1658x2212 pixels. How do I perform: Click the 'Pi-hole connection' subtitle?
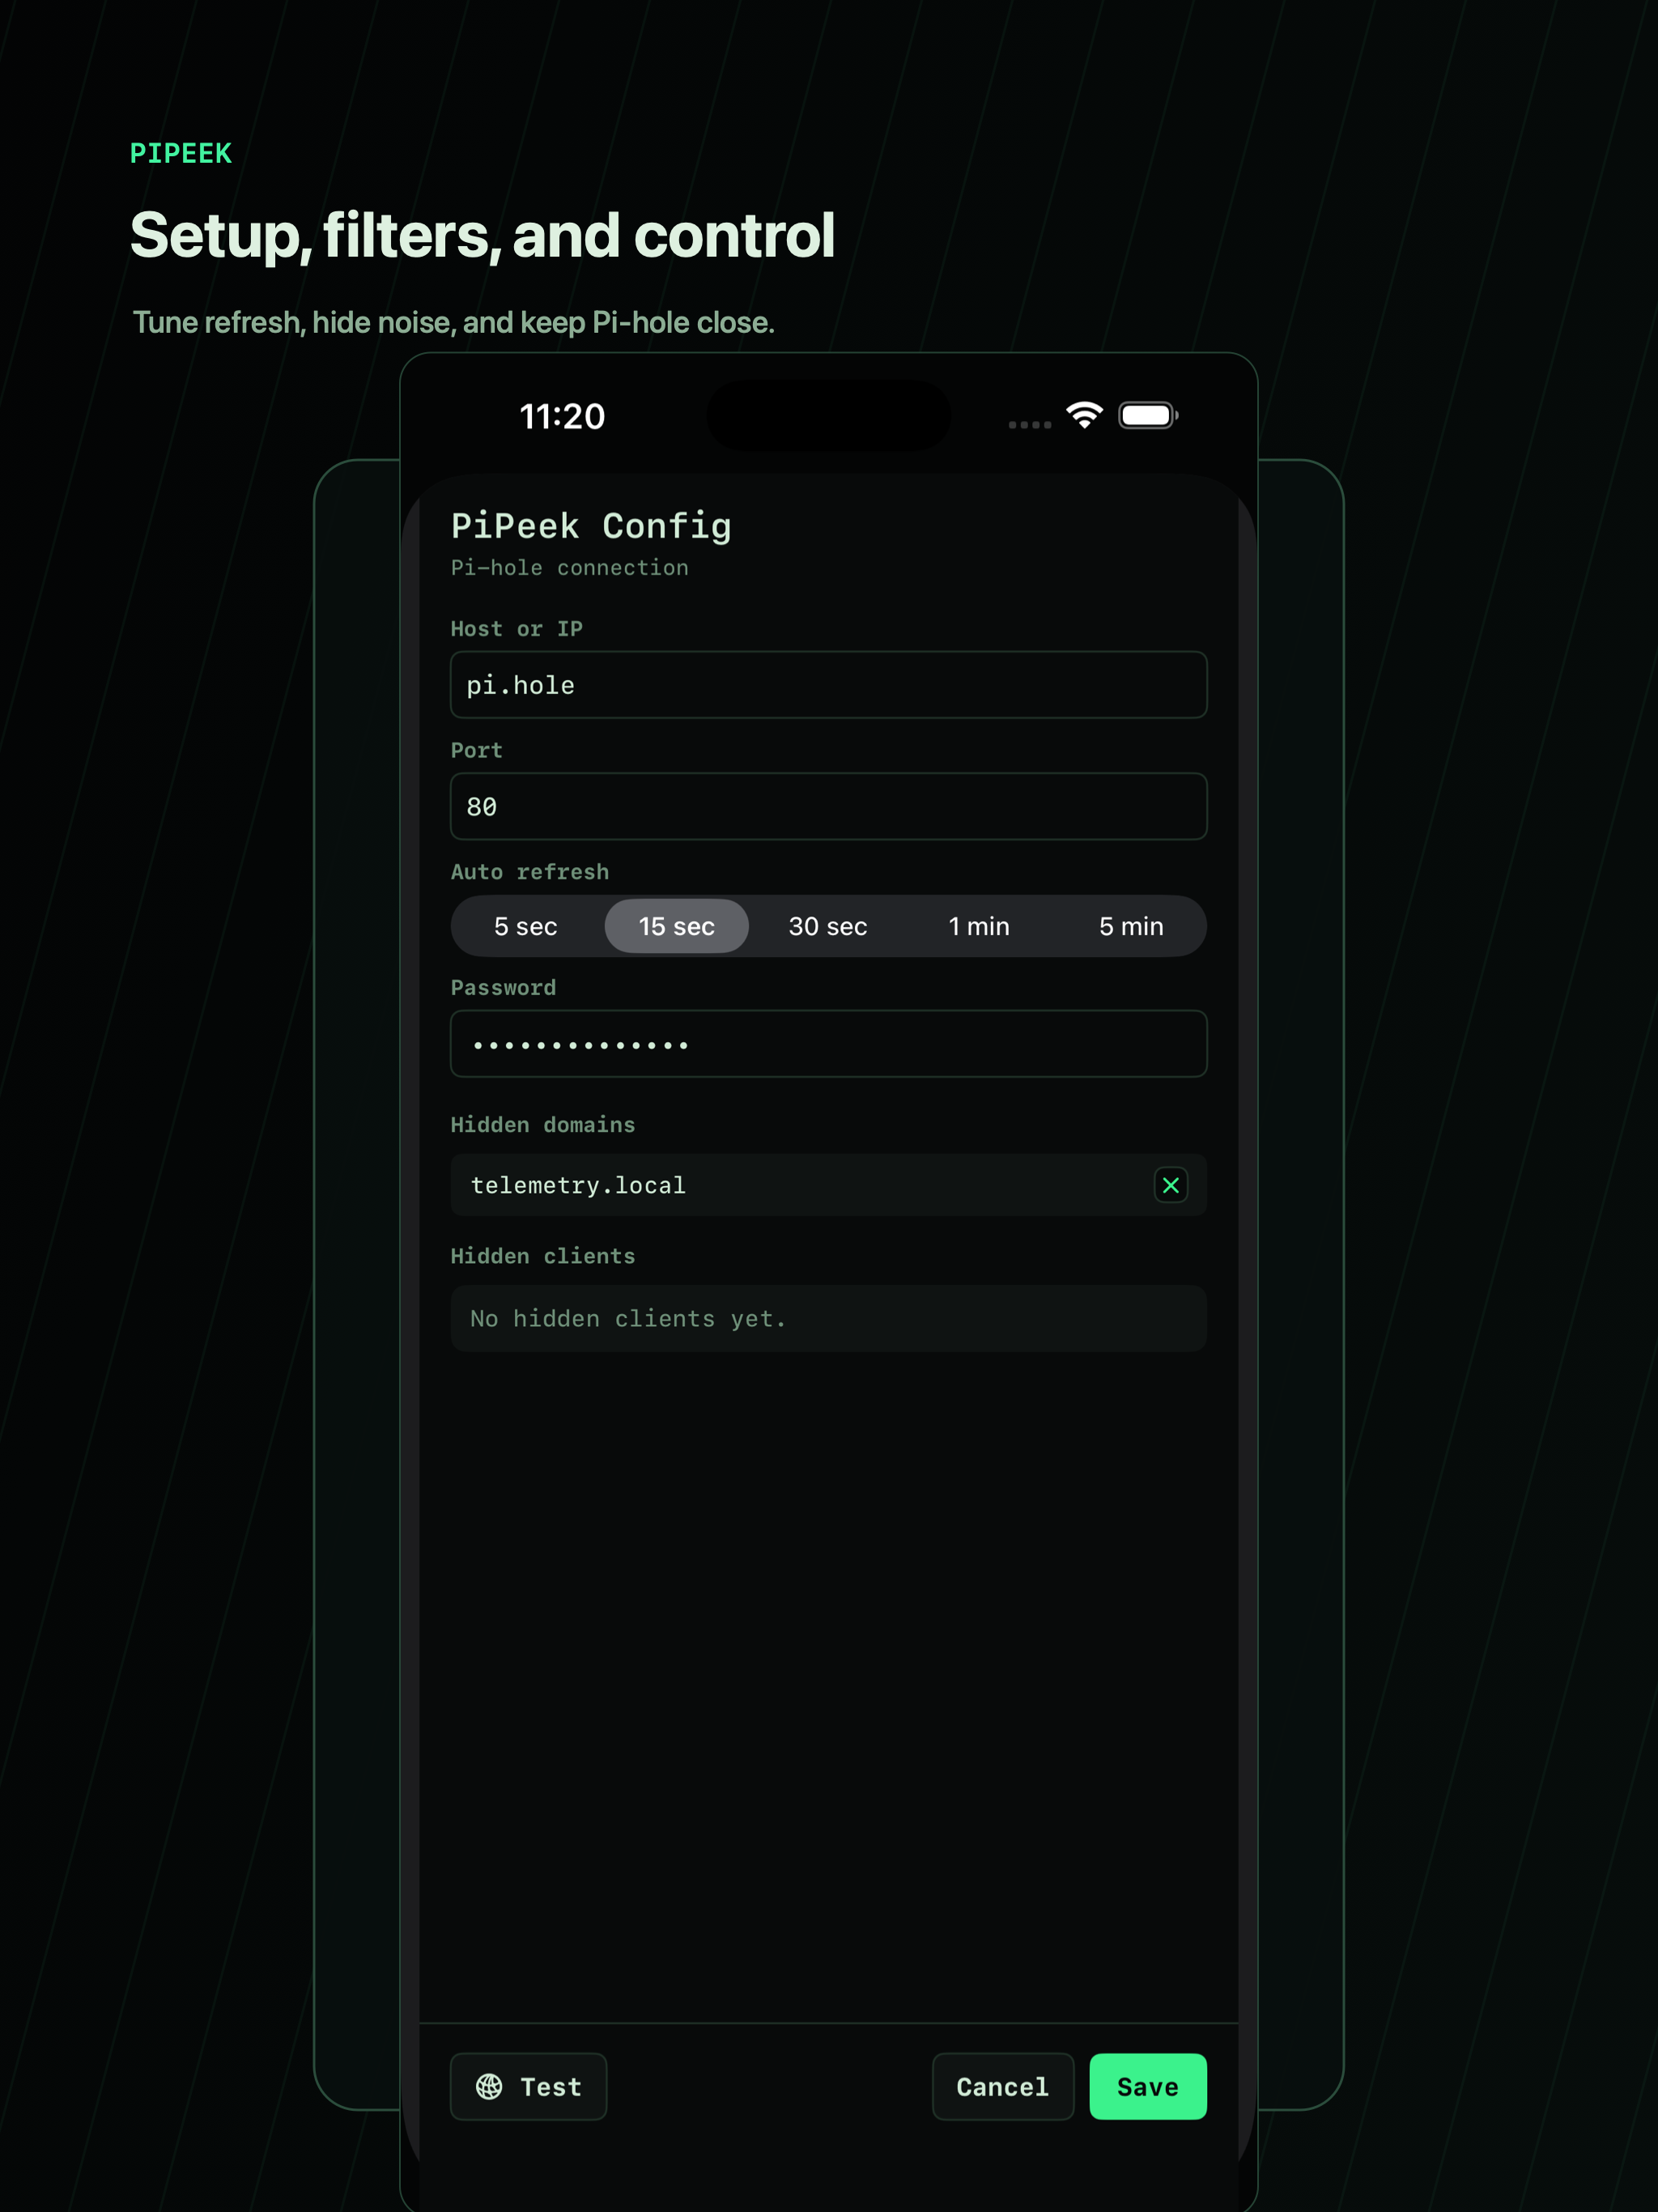(569, 568)
